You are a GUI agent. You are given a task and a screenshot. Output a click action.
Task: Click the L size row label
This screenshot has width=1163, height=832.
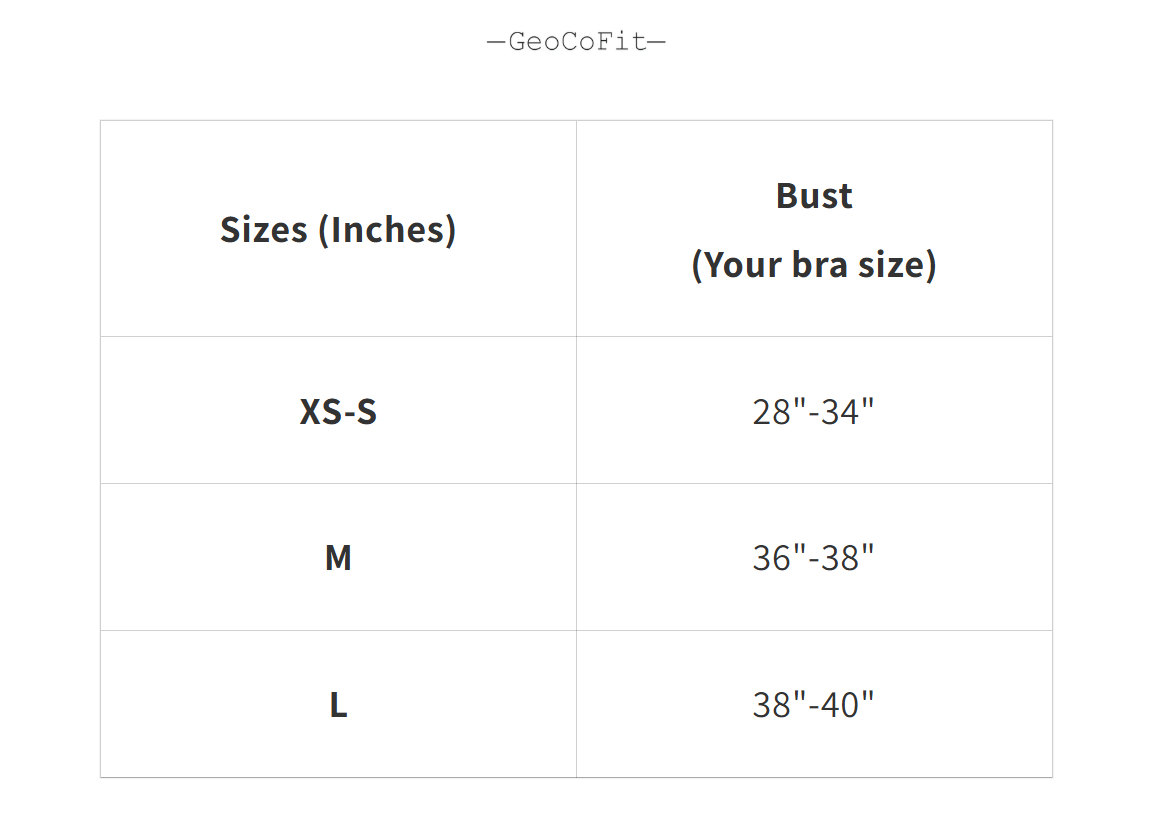click(x=338, y=705)
